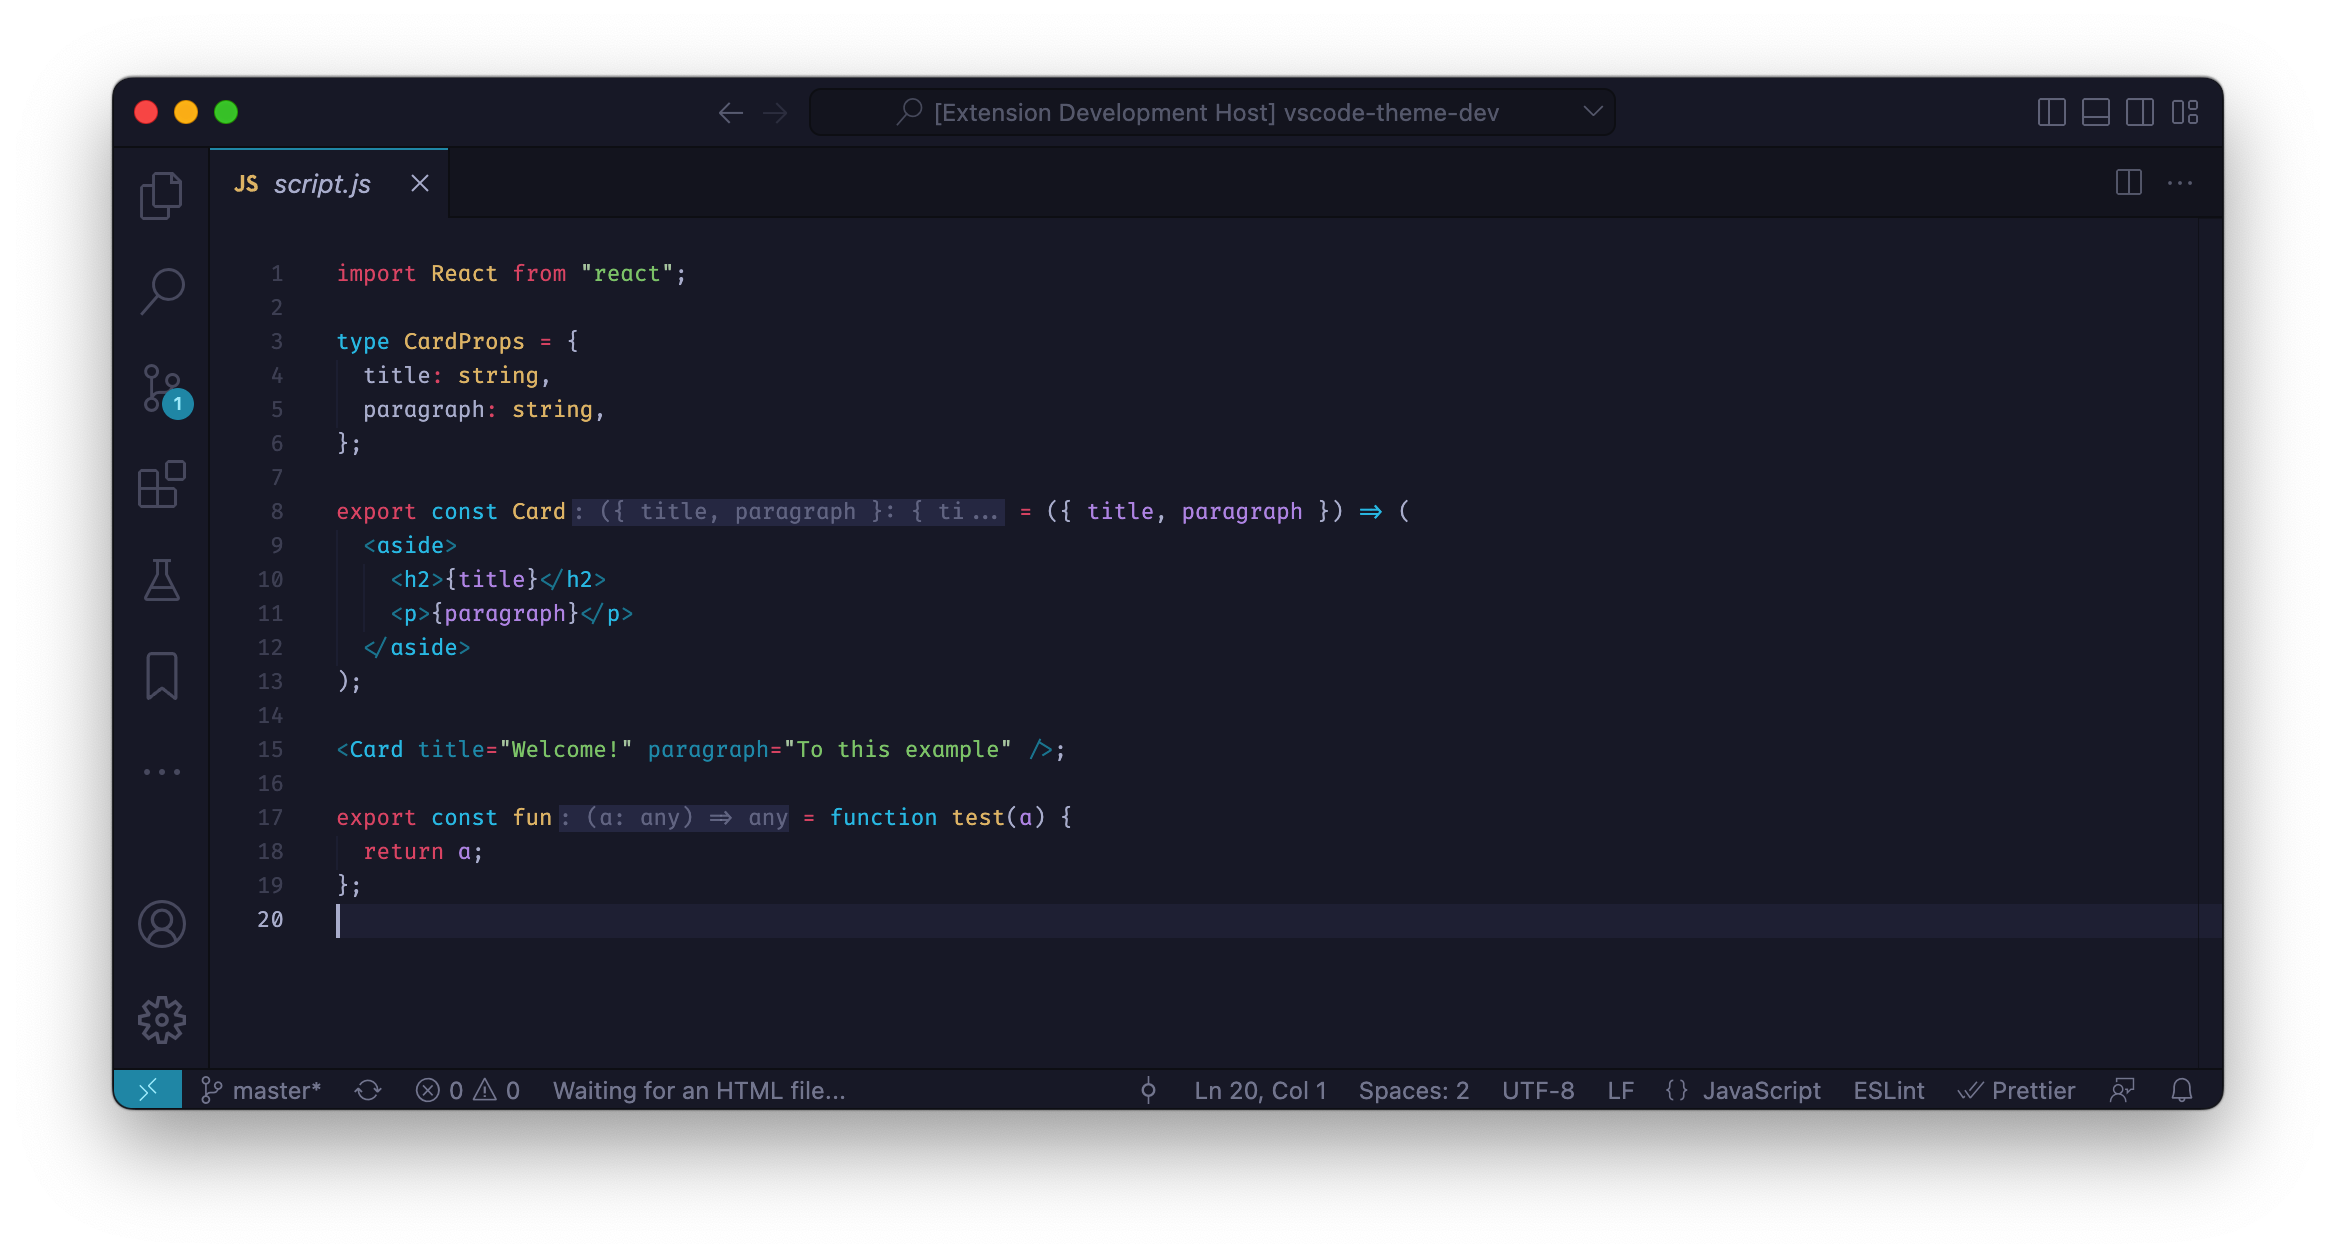The image size is (2336, 1258).
Task: Click the Spaces: 2 indentation setting
Action: pyautogui.click(x=1413, y=1091)
